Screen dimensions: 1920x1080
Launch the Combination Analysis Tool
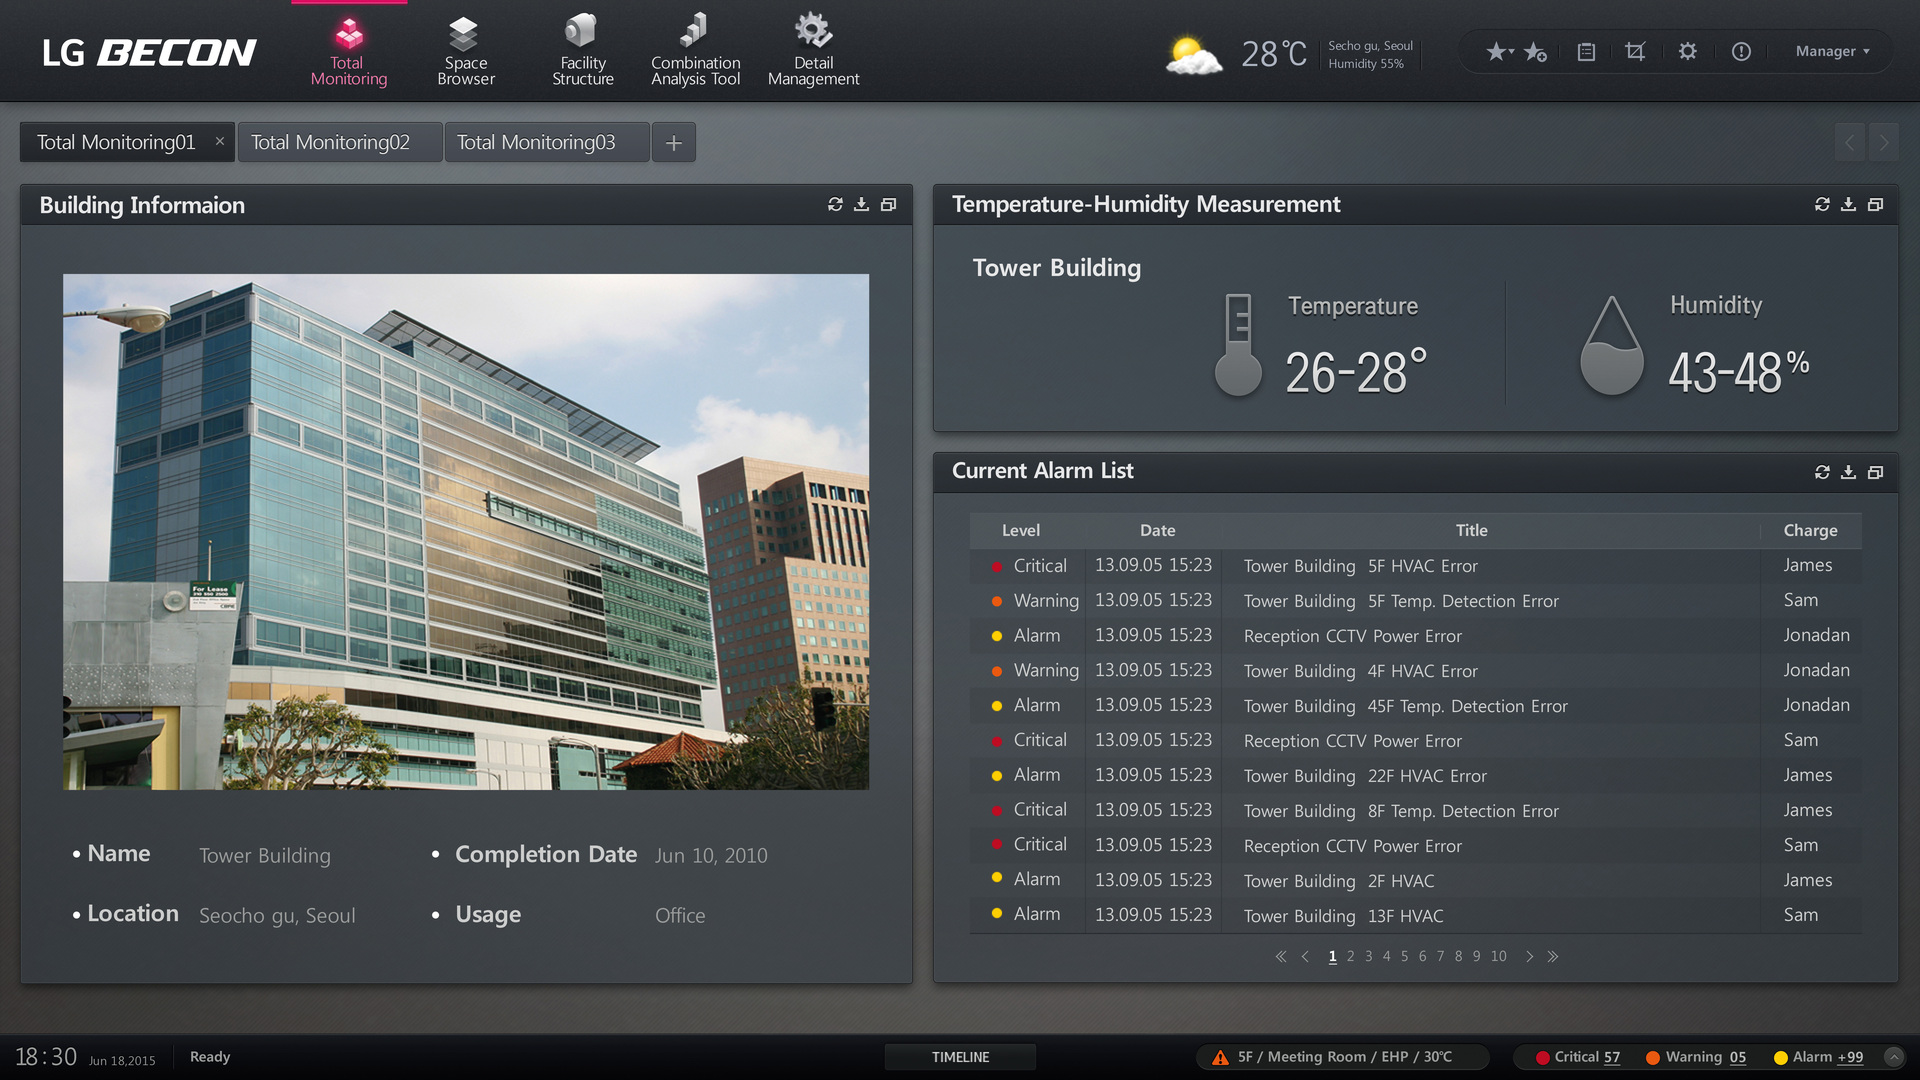pyautogui.click(x=695, y=51)
